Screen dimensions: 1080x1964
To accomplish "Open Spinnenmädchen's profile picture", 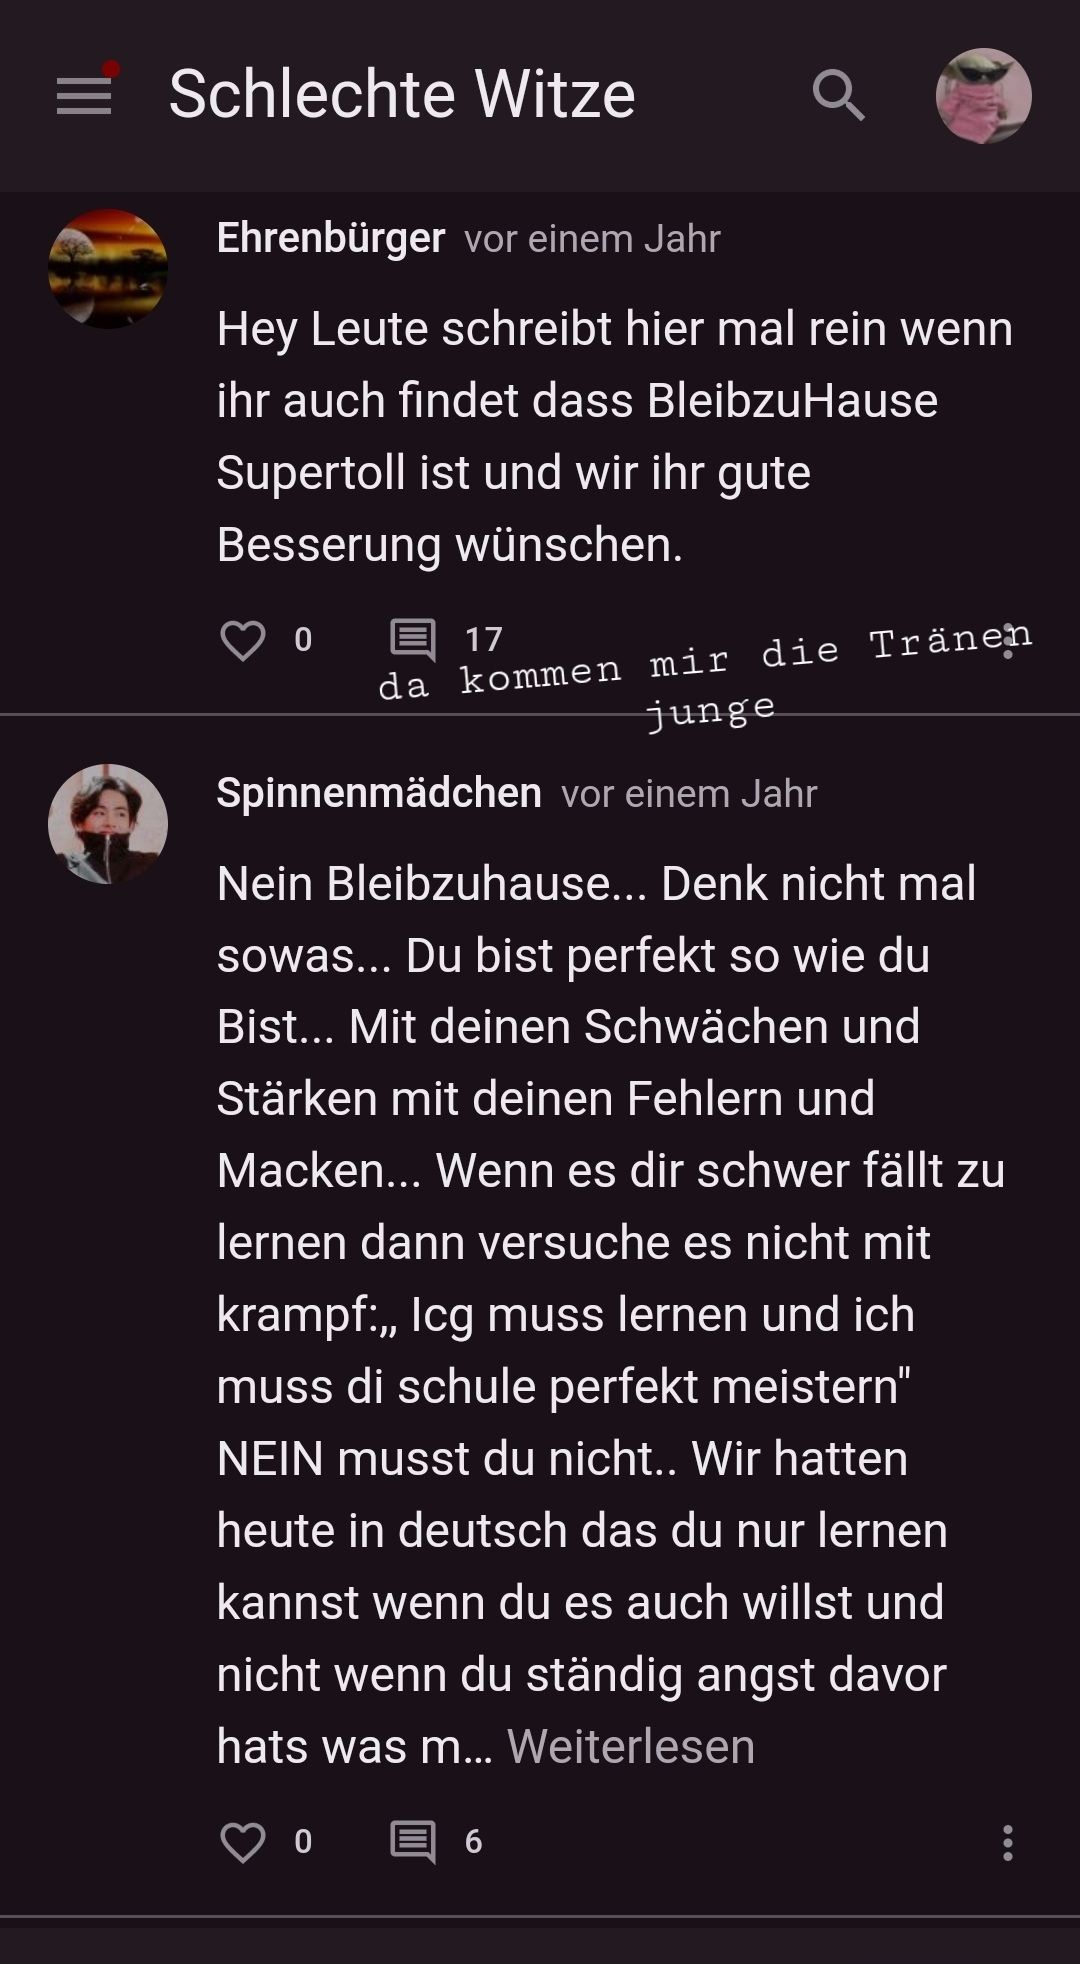I will [x=108, y=824].
